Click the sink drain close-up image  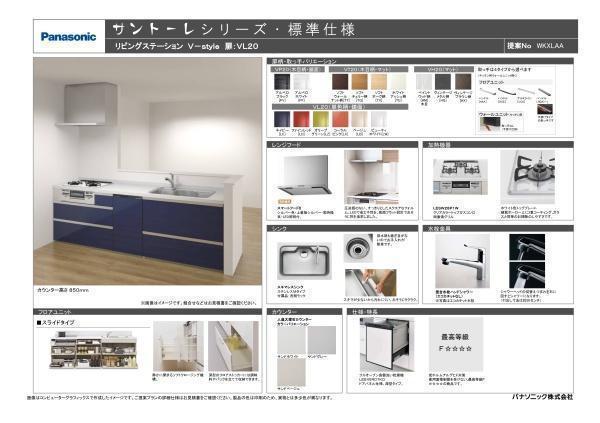(x=359, y=248)
